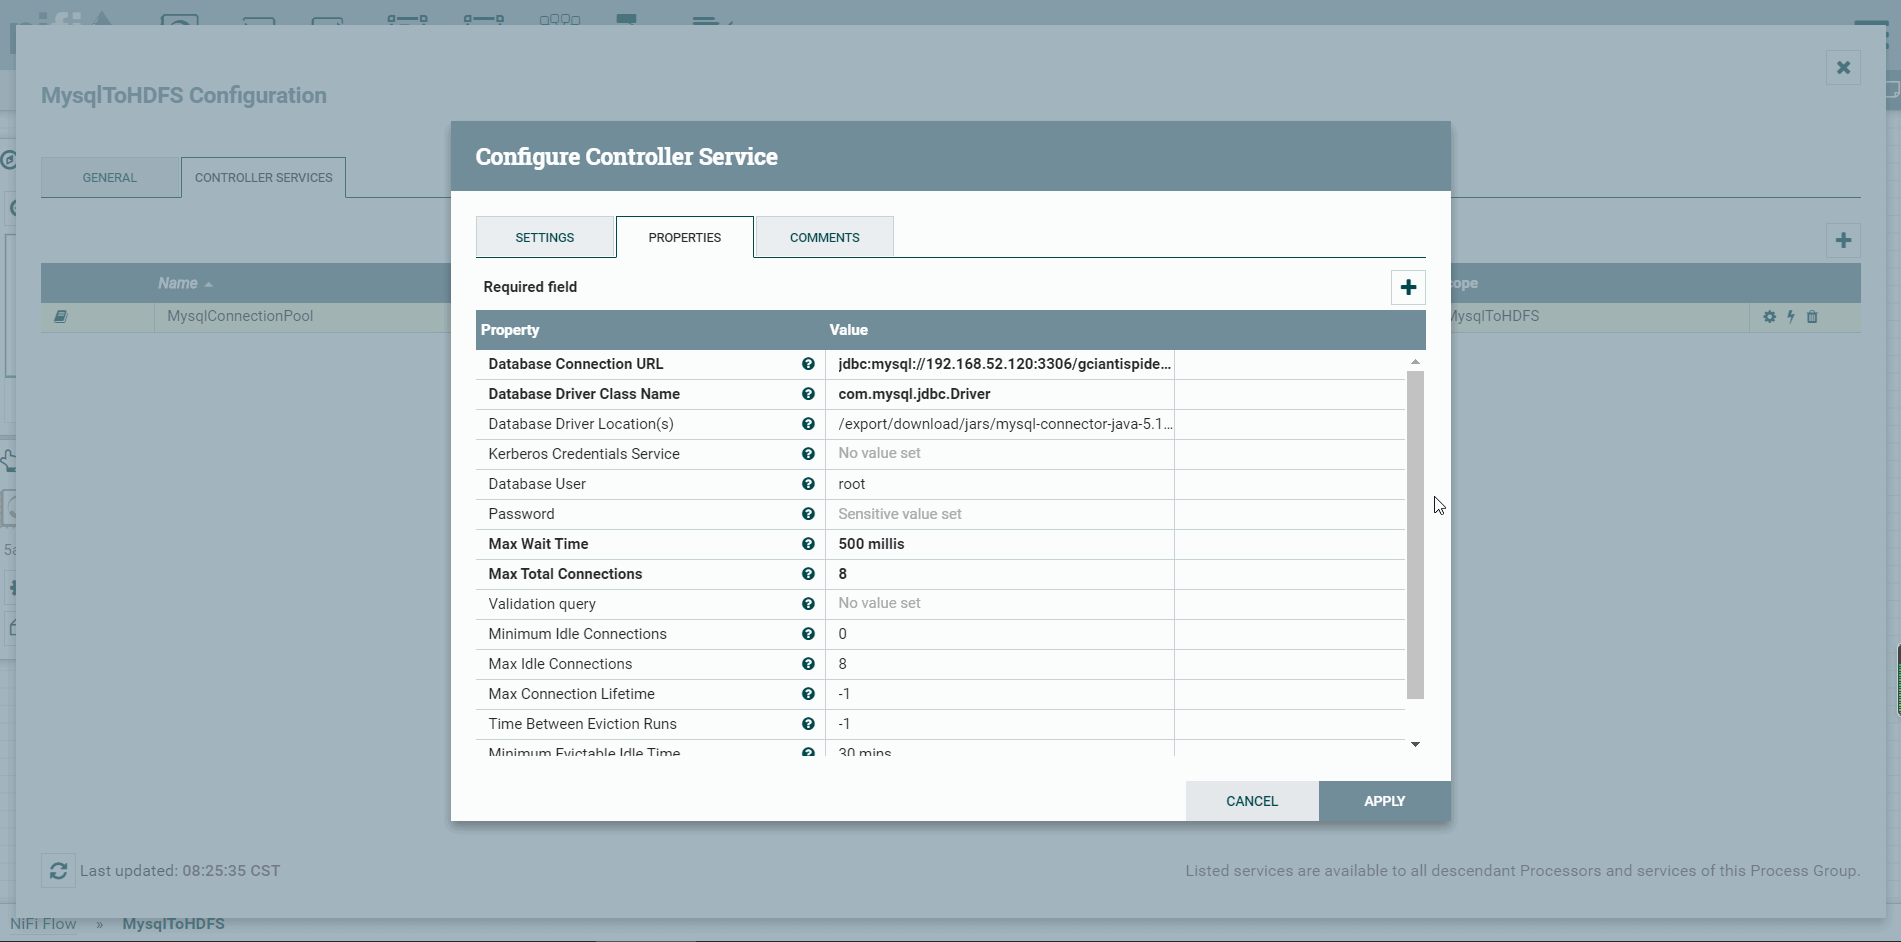
Task: Apply the controller service configuration
Action: (1384, 801)
